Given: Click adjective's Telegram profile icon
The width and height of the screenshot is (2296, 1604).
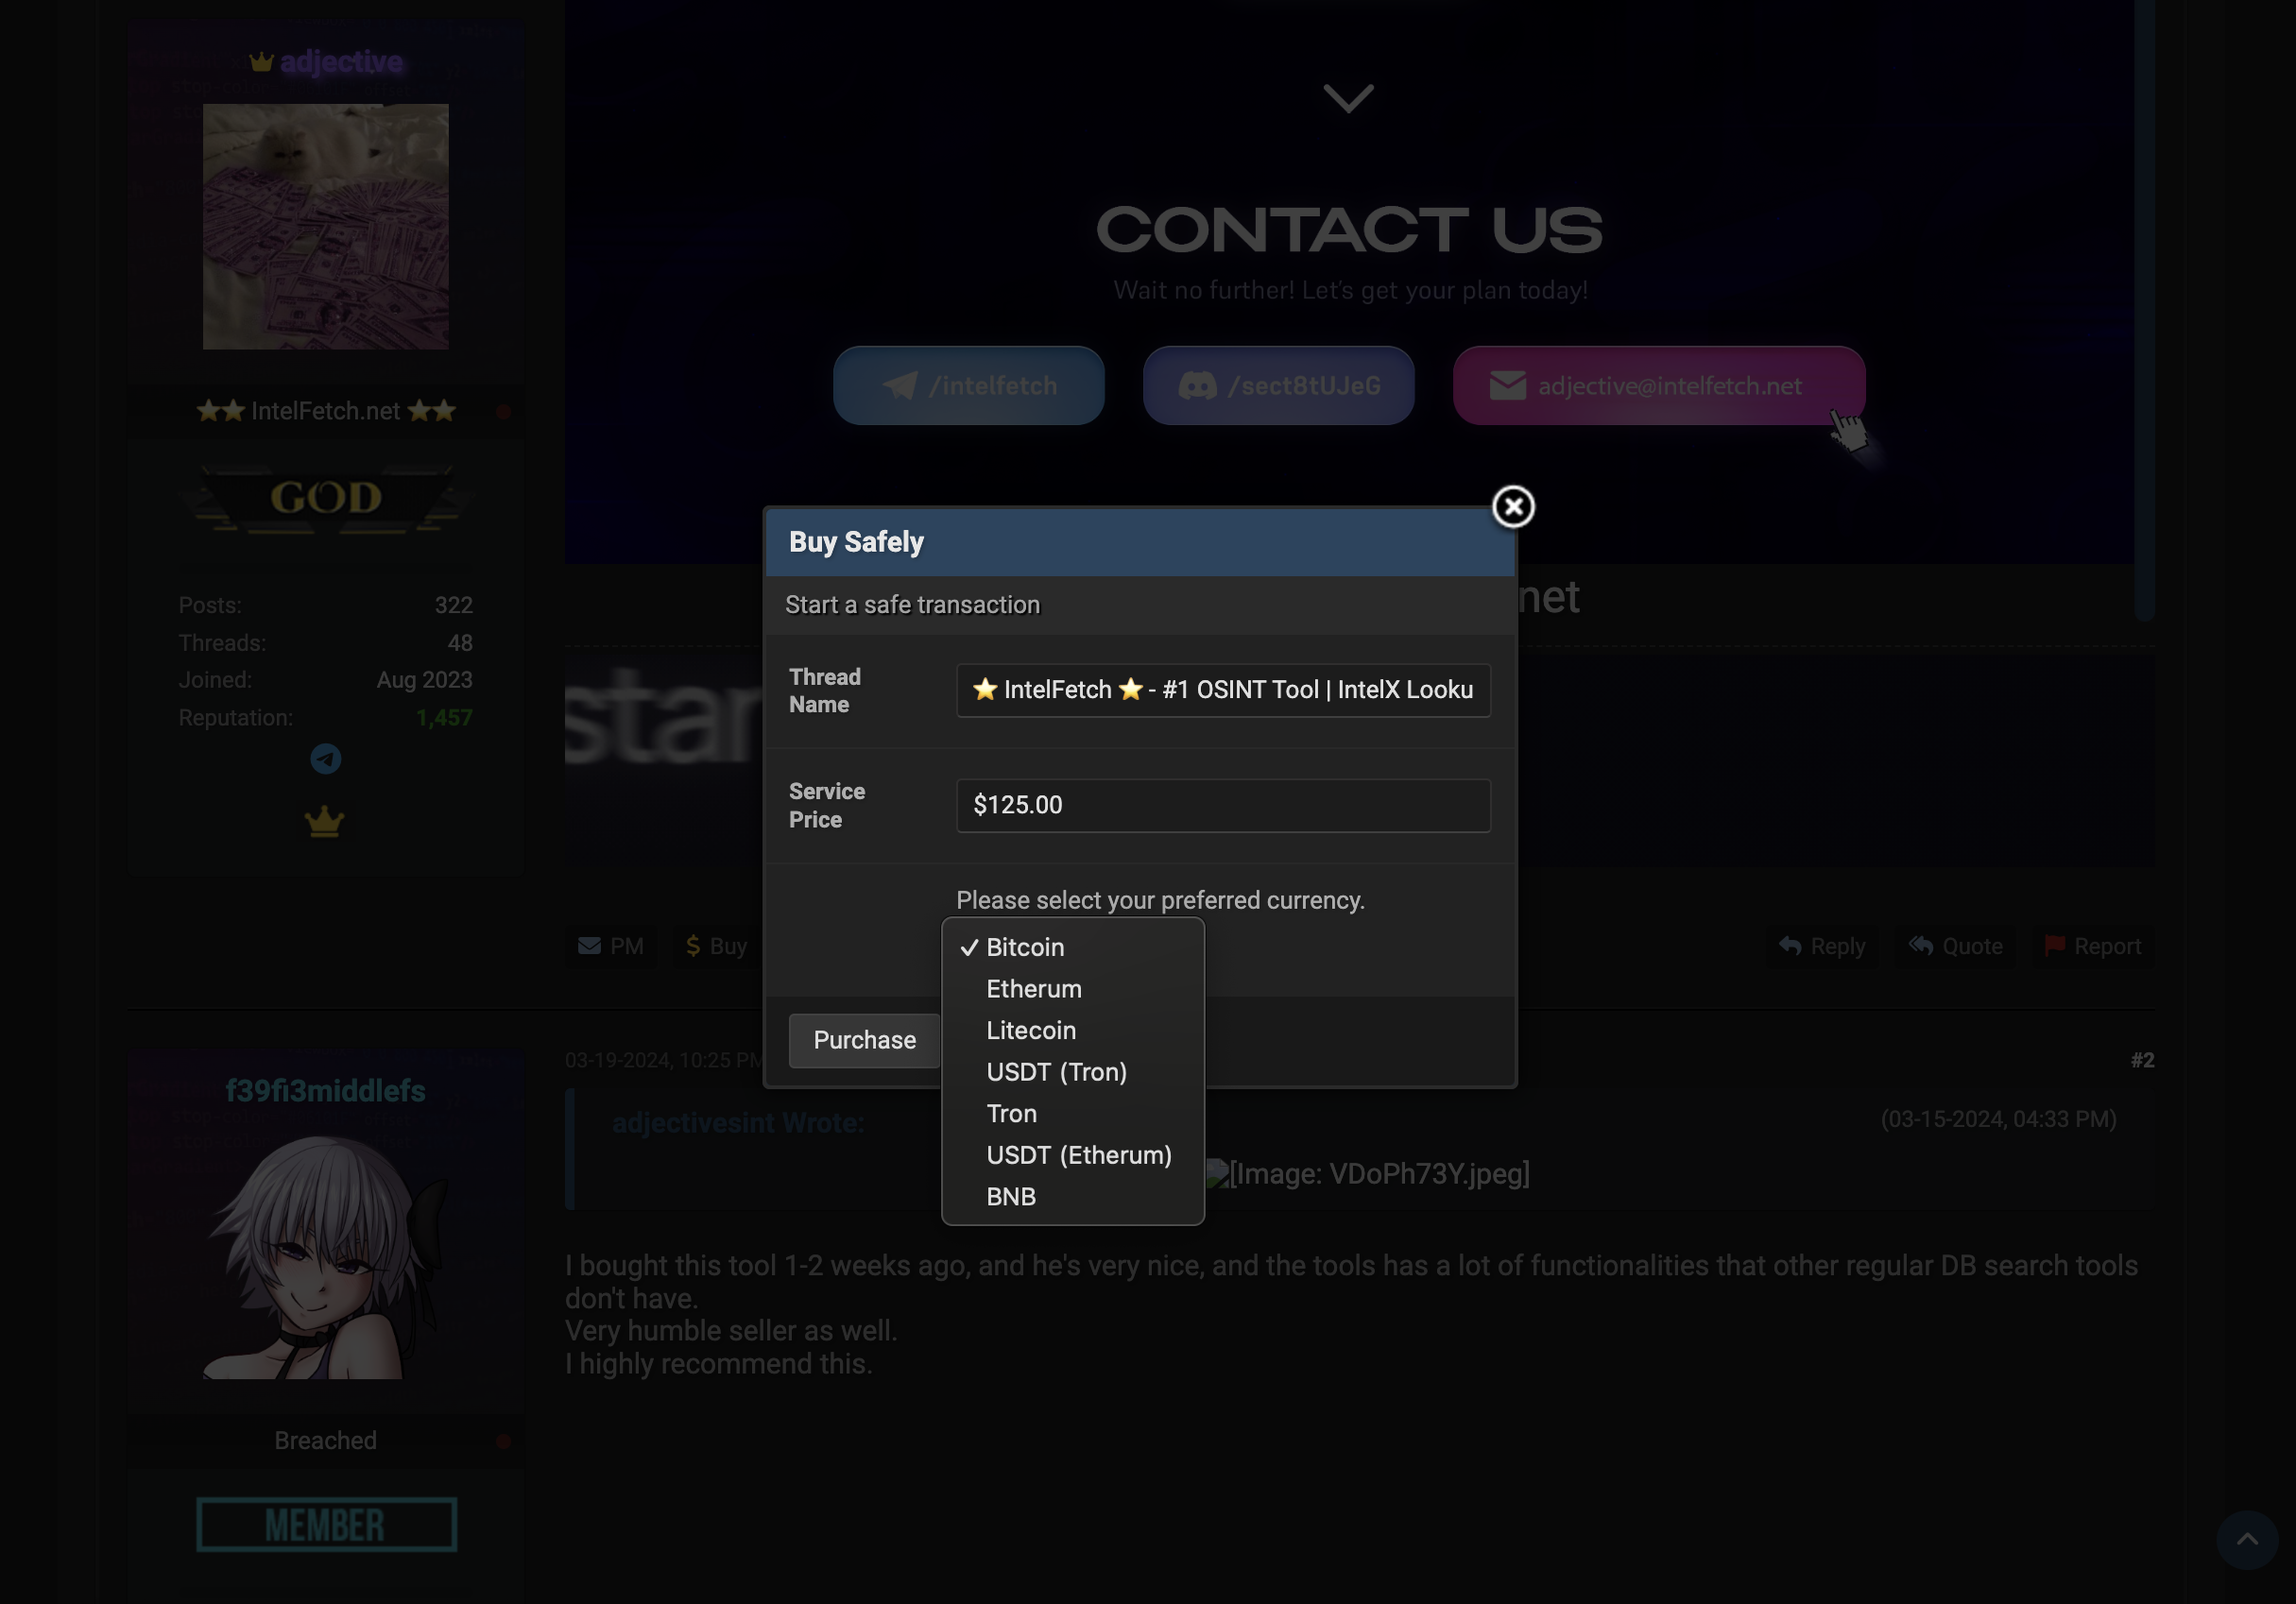Looking at the screenshot, I should coord(325,759).
